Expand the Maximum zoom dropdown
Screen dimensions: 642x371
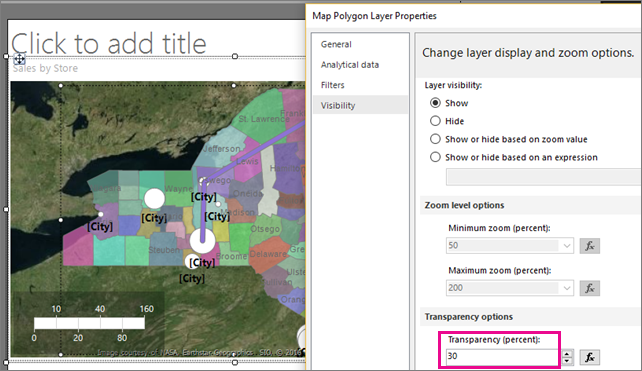click(x=567, y=288)
